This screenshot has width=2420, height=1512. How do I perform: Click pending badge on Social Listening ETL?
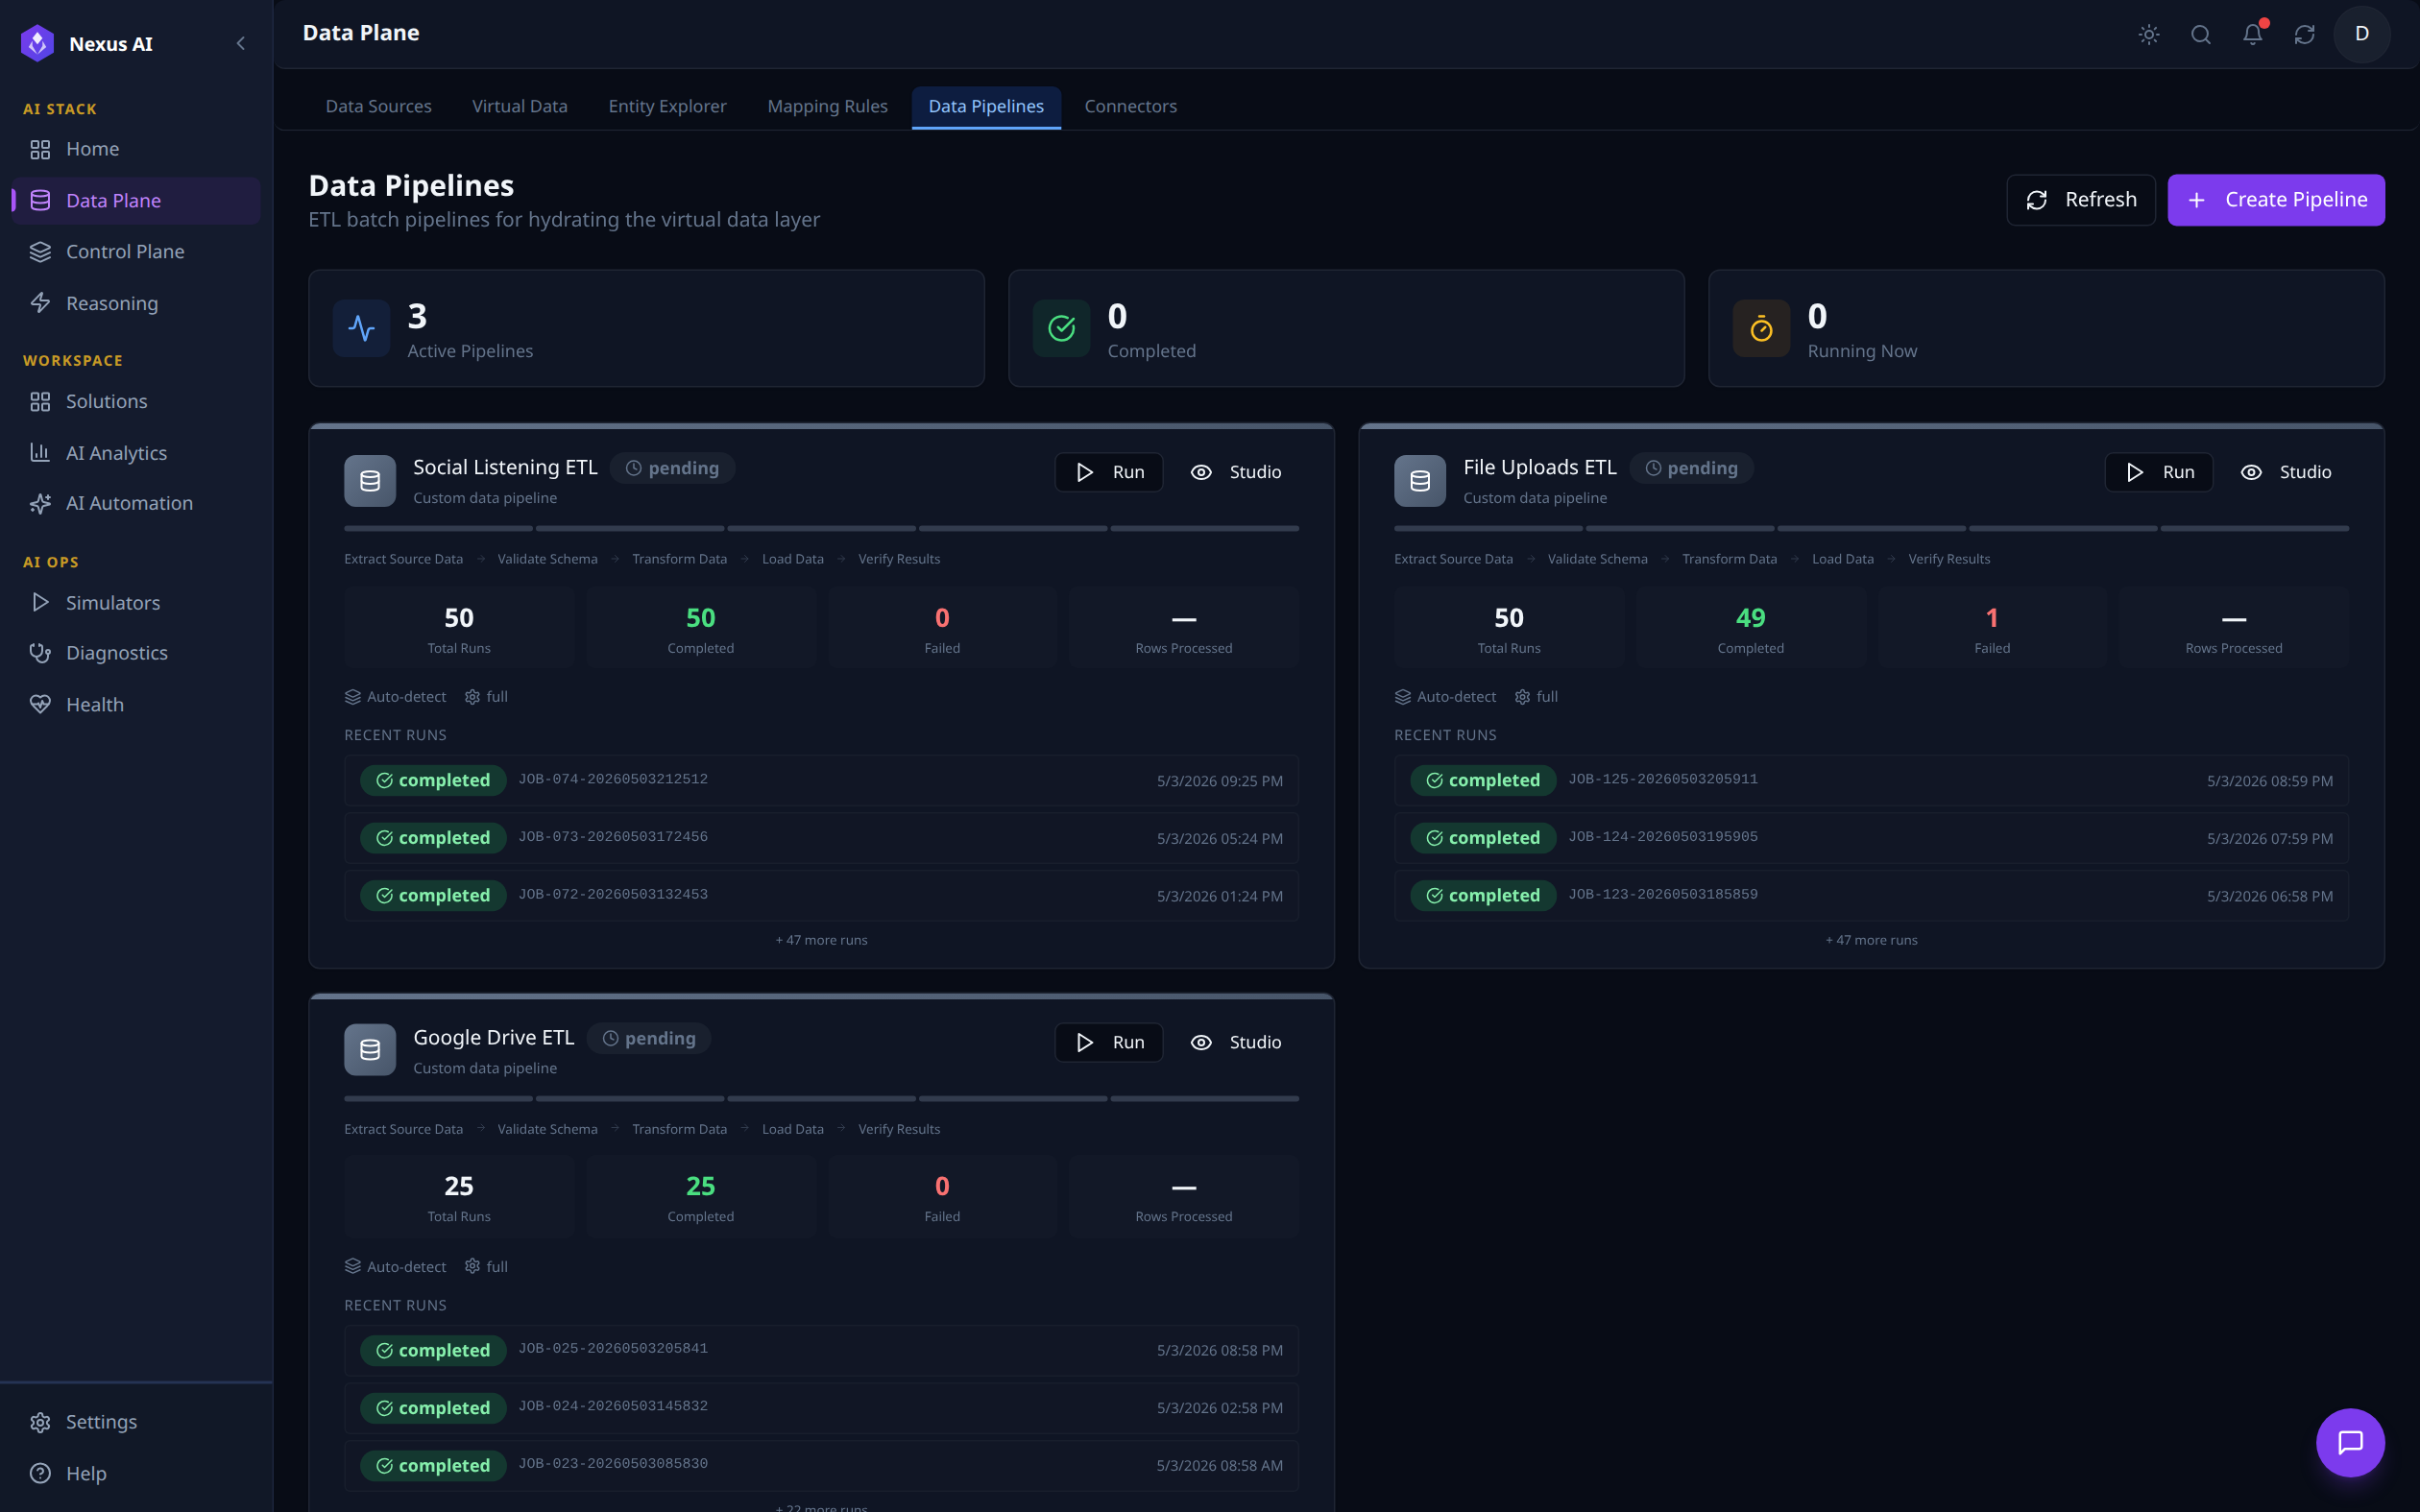(672, 468)
